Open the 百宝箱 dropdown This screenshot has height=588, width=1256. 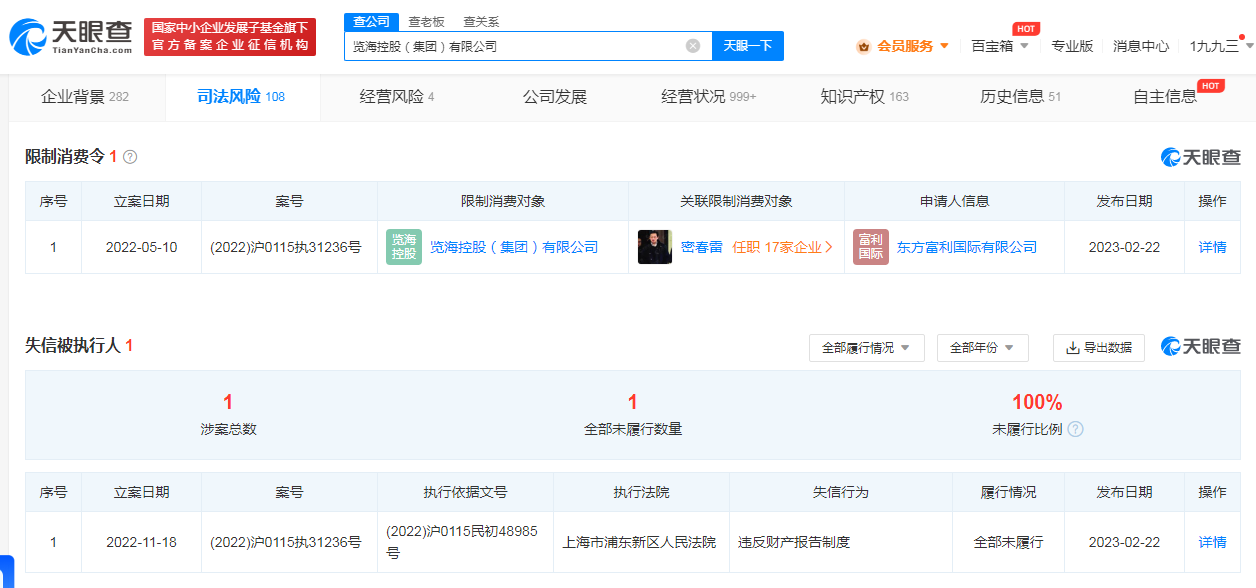(x=1000, y=46)
